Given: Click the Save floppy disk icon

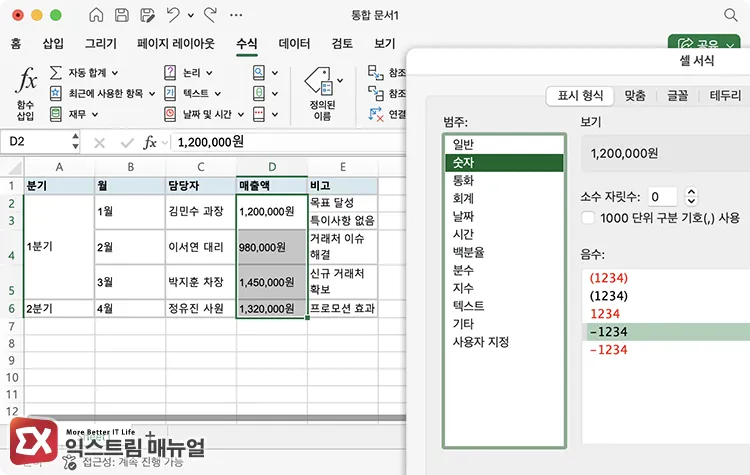Looking at the screenshot, I should (121, 15).
